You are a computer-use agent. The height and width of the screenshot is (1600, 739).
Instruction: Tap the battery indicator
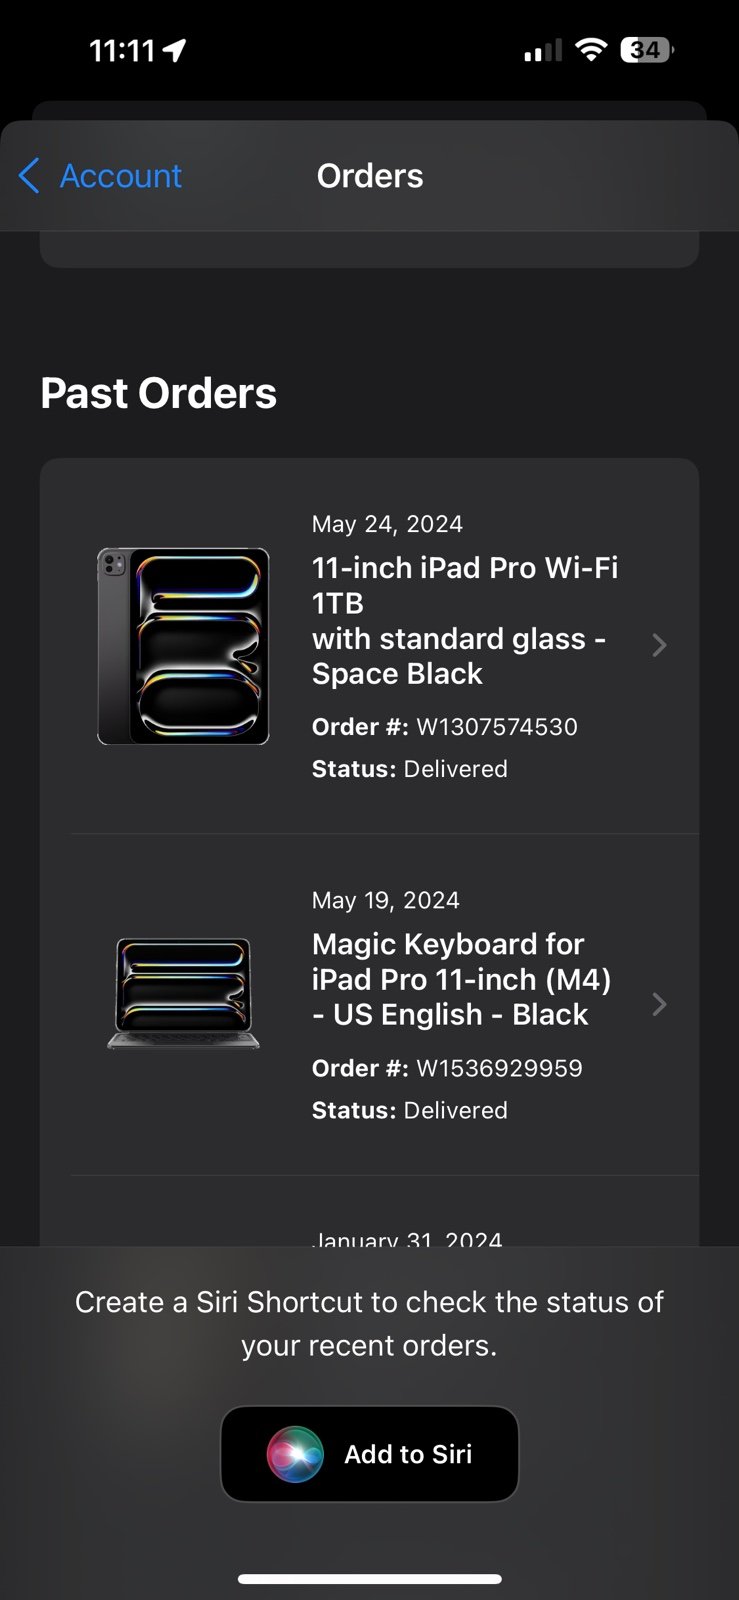click(x=645, y=48)
